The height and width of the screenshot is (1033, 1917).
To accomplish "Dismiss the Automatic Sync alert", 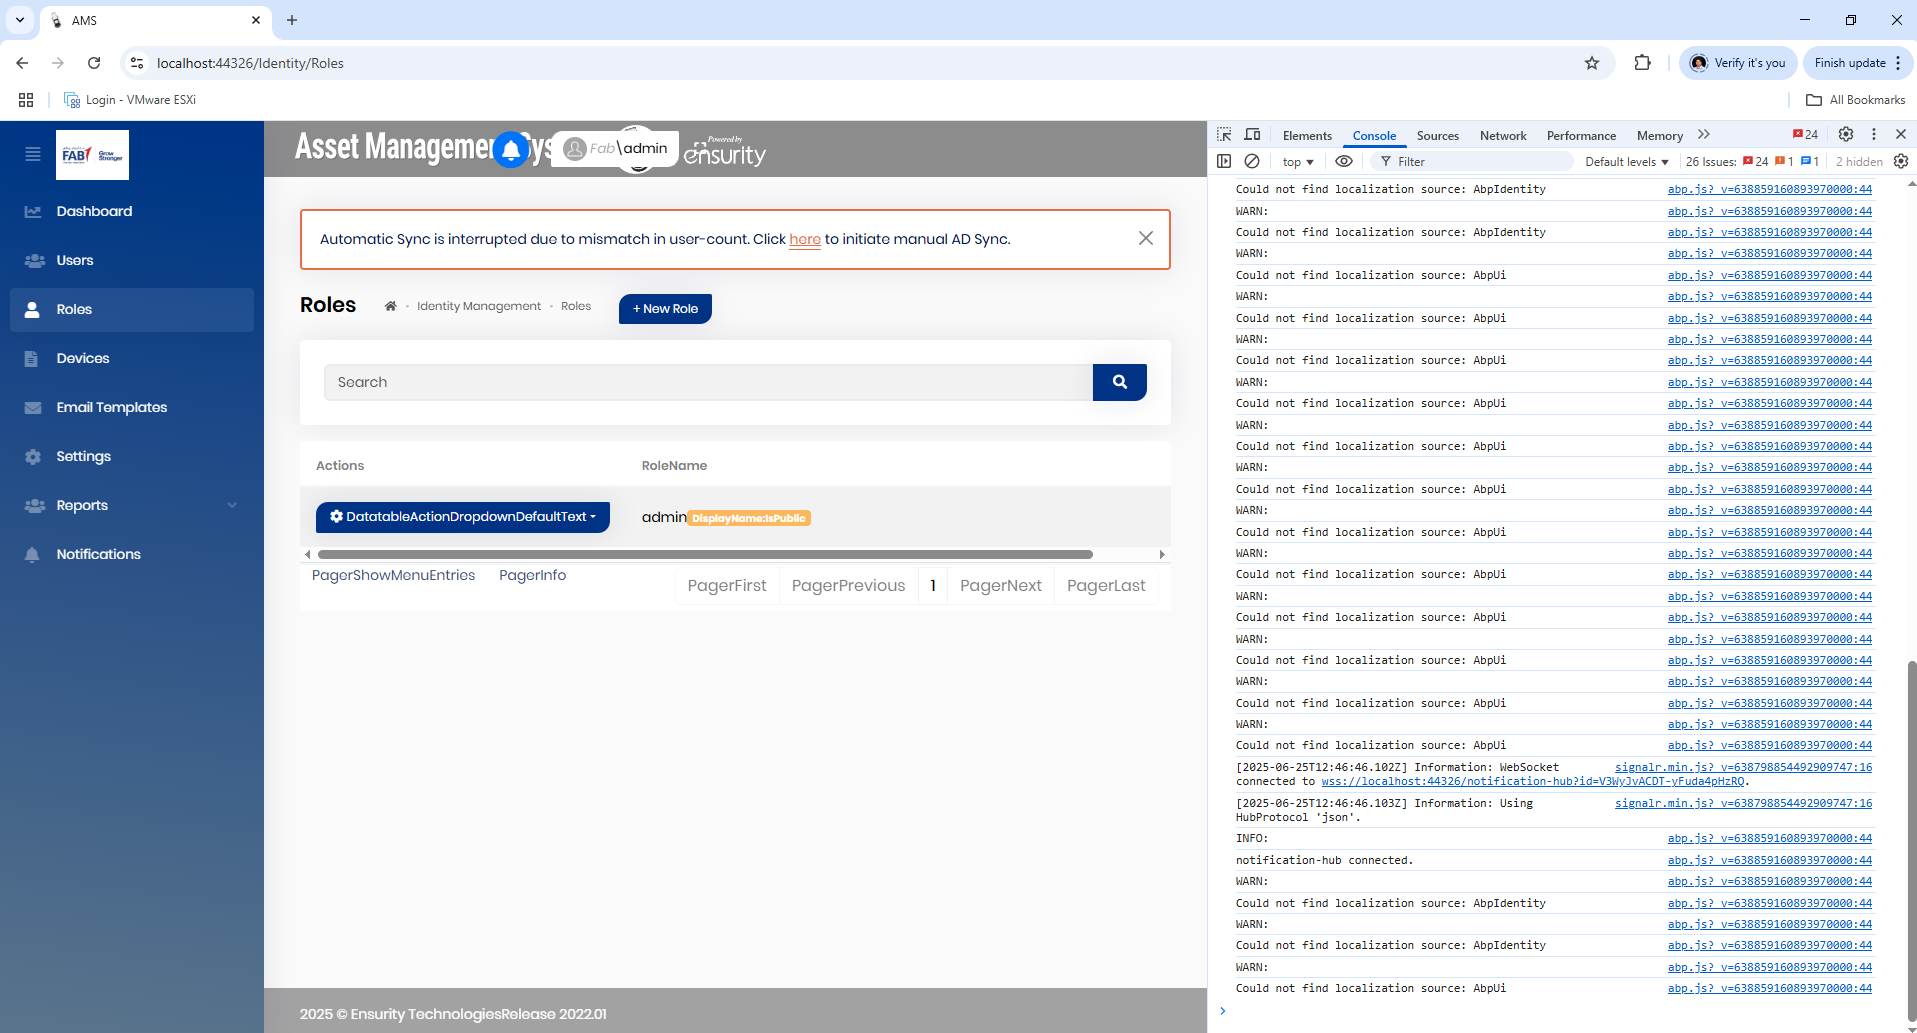I will 1146,238.
